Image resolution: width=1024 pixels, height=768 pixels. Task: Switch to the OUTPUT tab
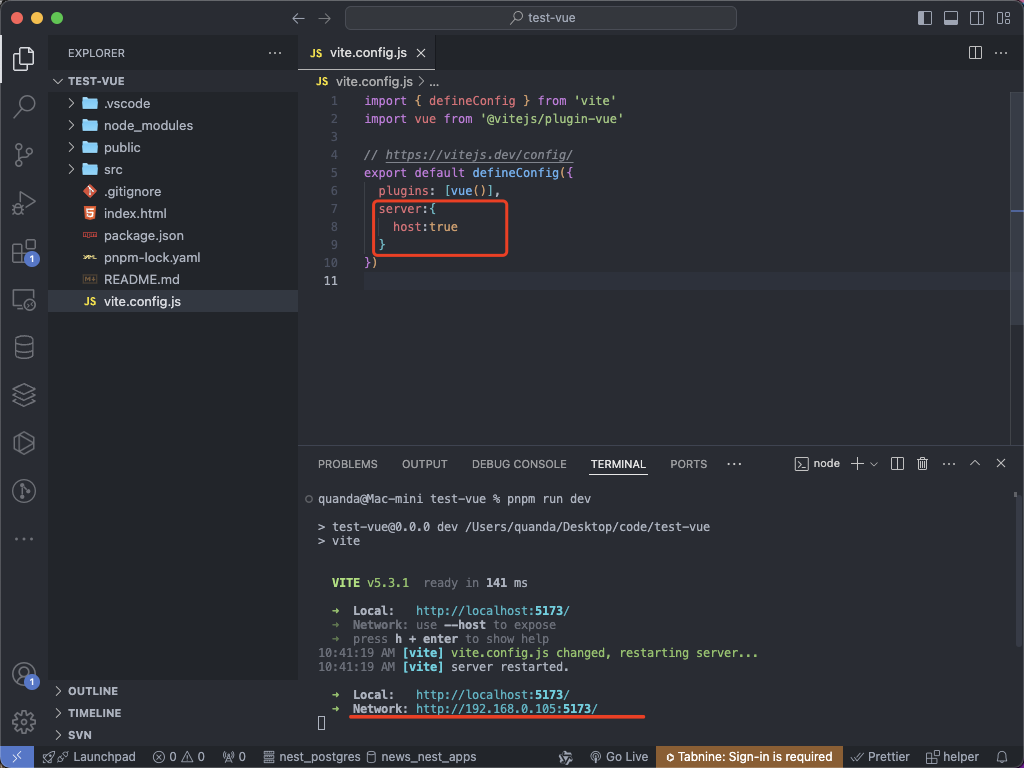point(424,464)
